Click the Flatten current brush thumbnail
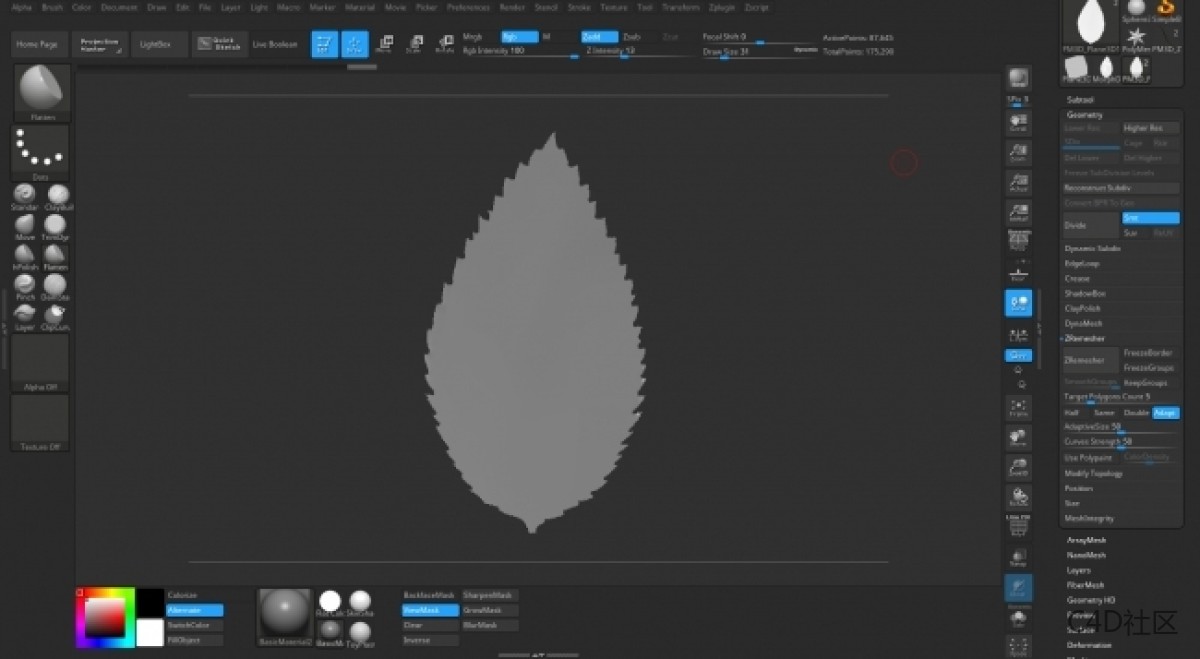 [x=42, y=92]
